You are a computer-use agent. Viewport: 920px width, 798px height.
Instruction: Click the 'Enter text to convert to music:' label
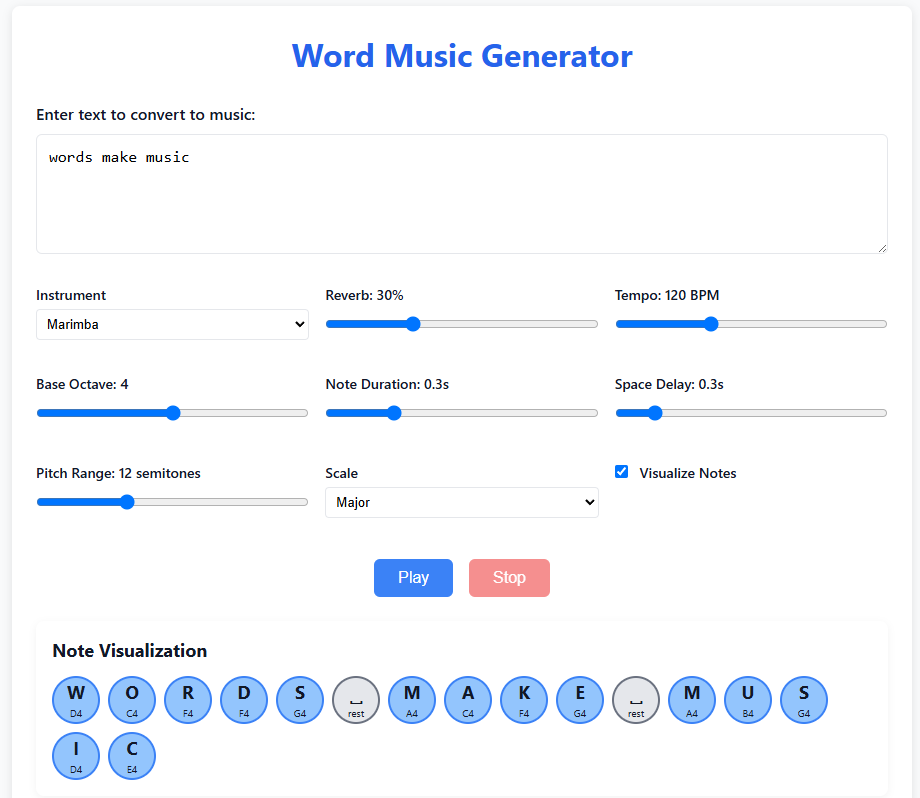pos(146,114)
